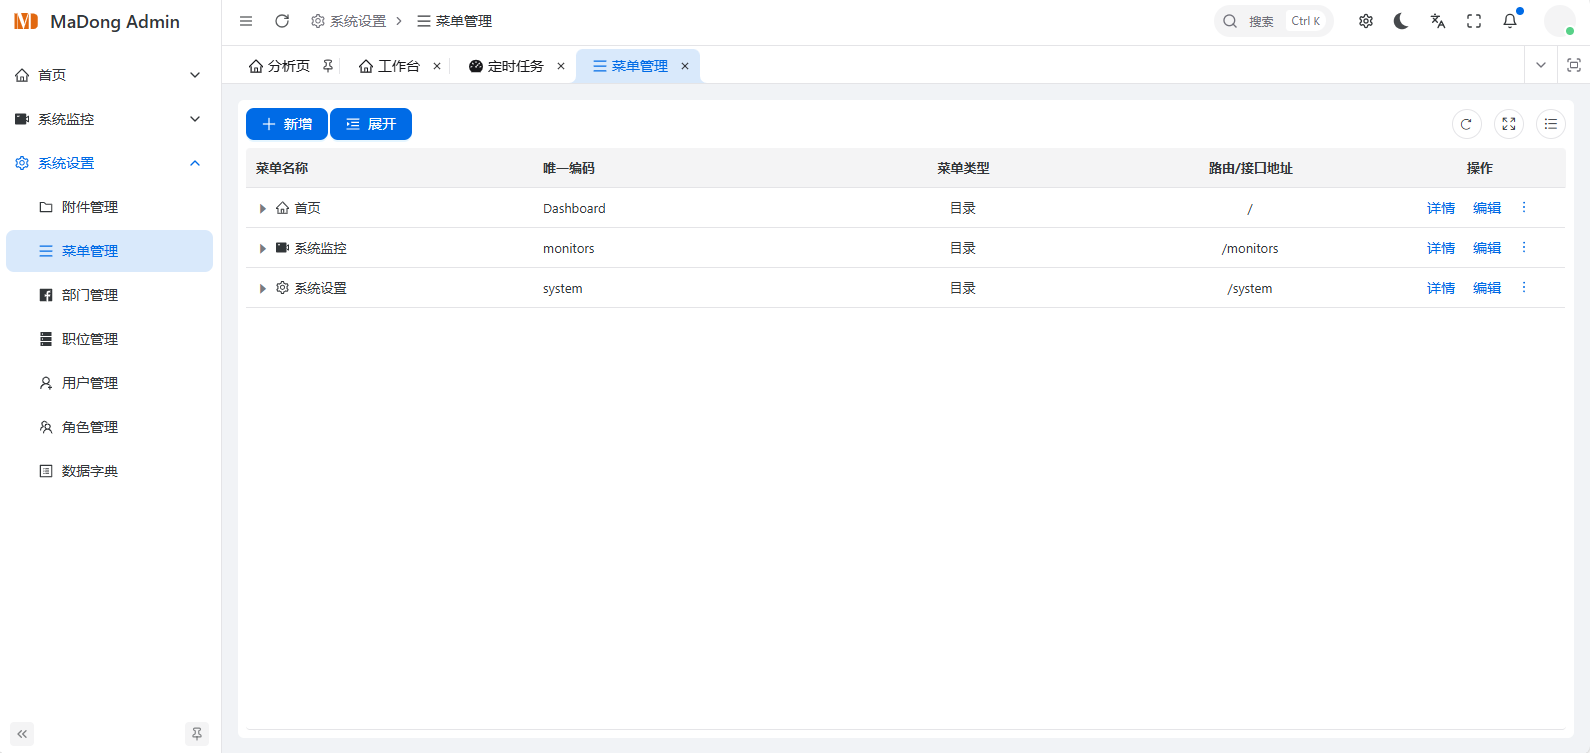Open 用户管理 in the sidebar
This screenshot has width=1590, height=753.
(110, 383)
